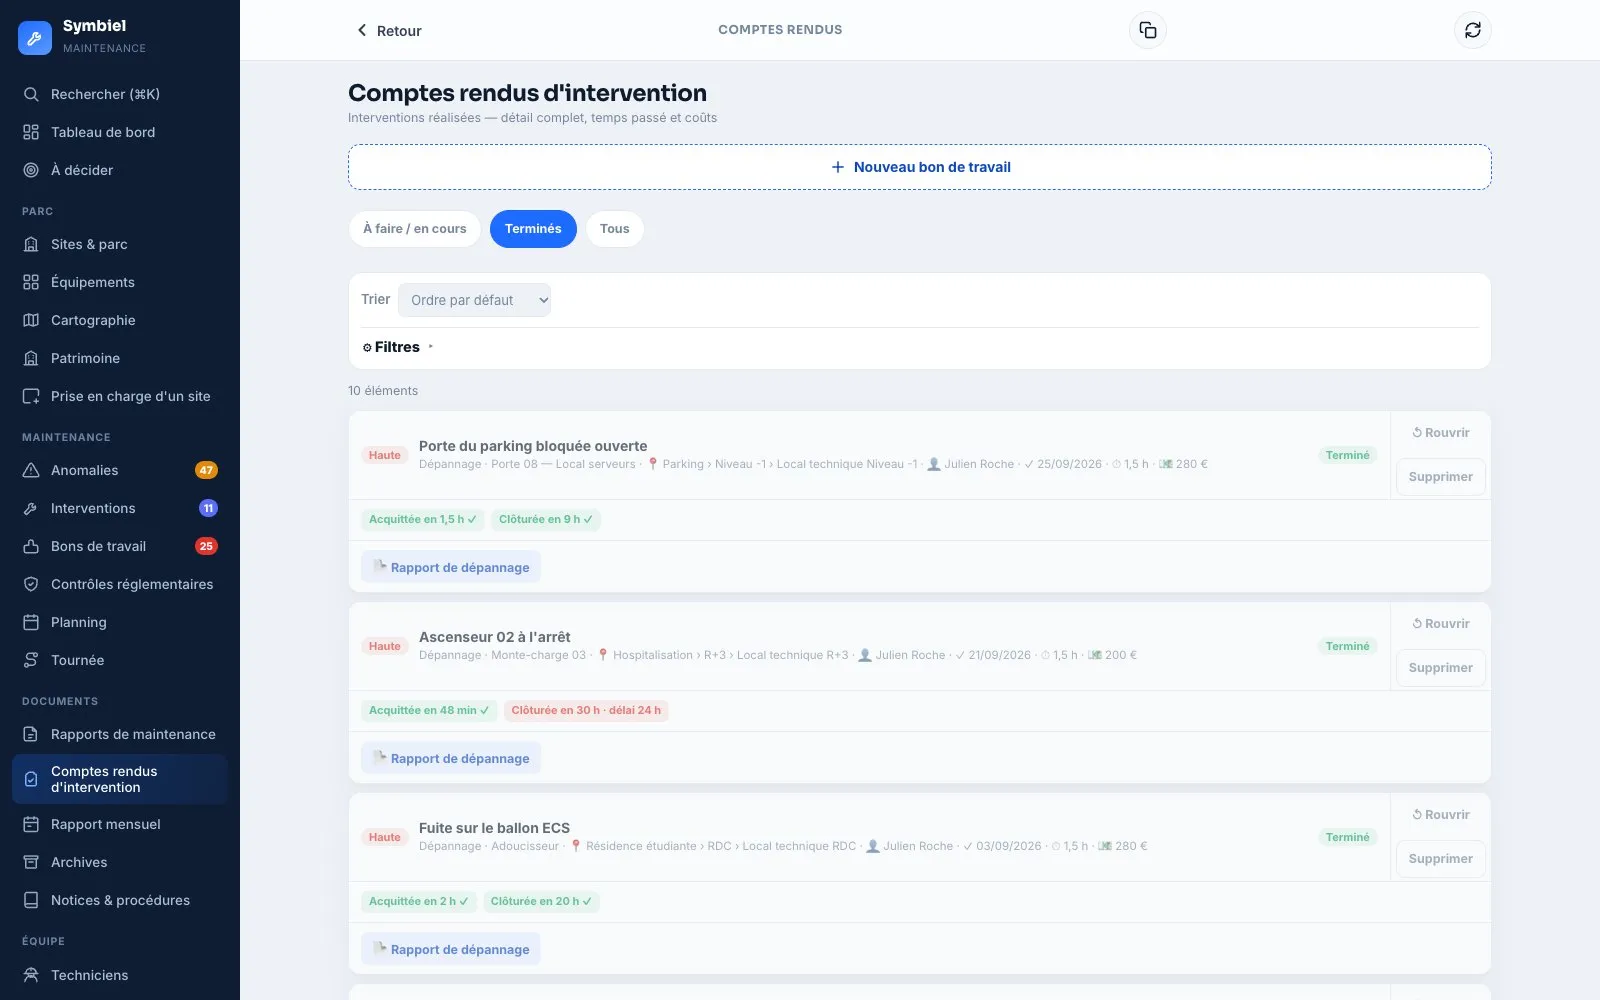Click the refresh icon in top bar
This screenshot has width=1600, height=1000.
1472,30
